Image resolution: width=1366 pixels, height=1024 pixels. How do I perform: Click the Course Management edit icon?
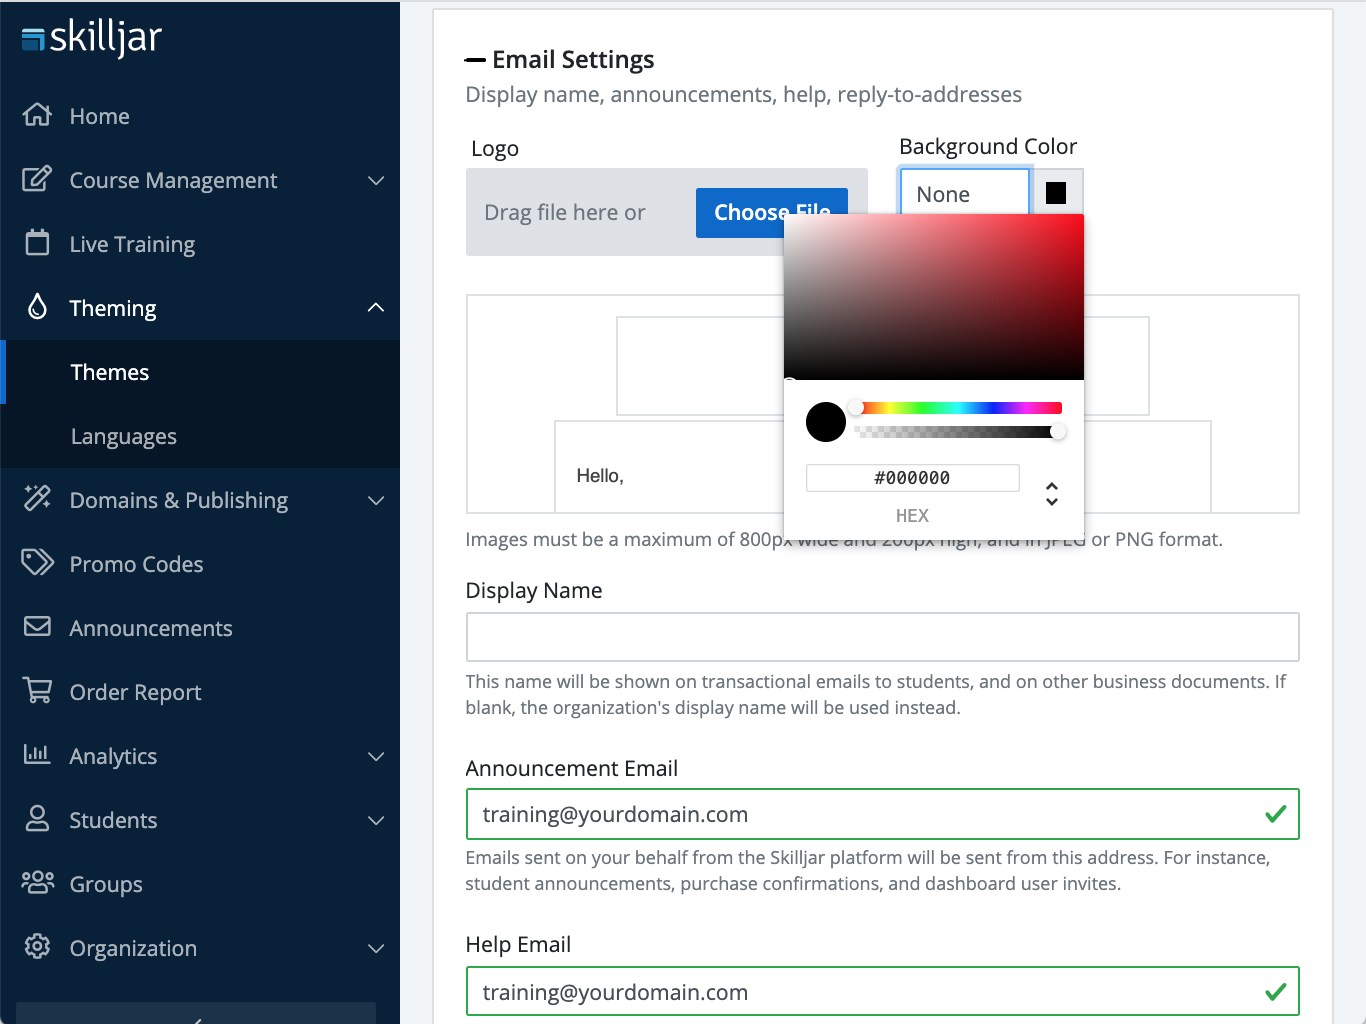37,179
